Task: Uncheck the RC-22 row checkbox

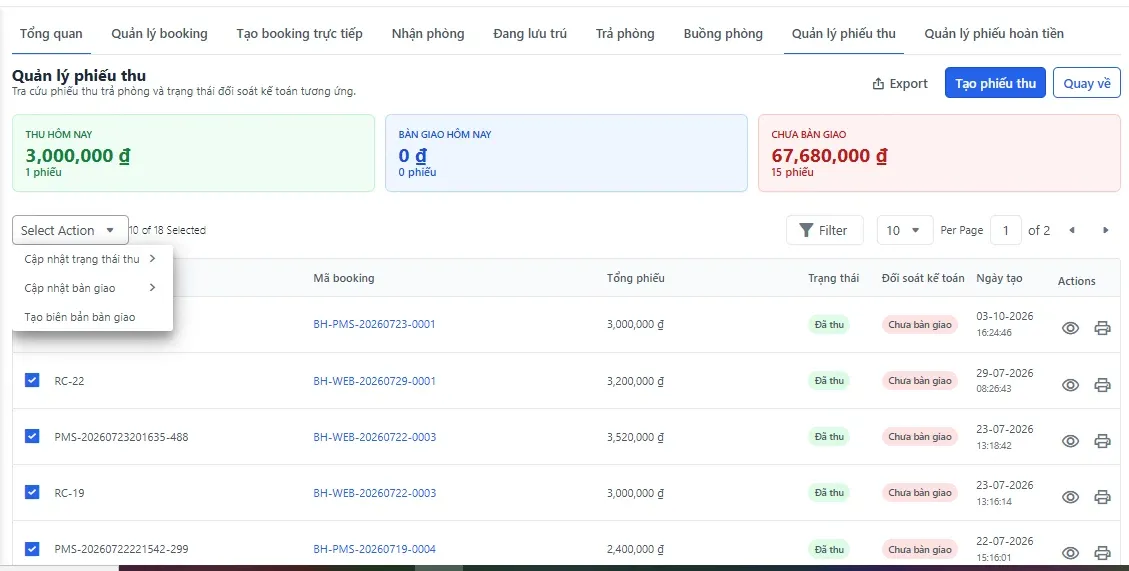Action: (x=32, y=379)
